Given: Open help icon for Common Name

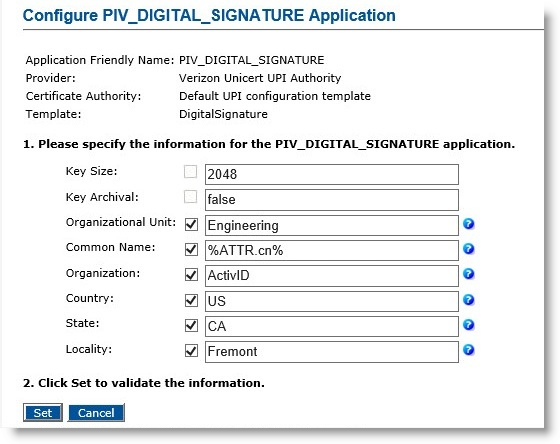Looking at the screenshot, I should click(469, 249).
